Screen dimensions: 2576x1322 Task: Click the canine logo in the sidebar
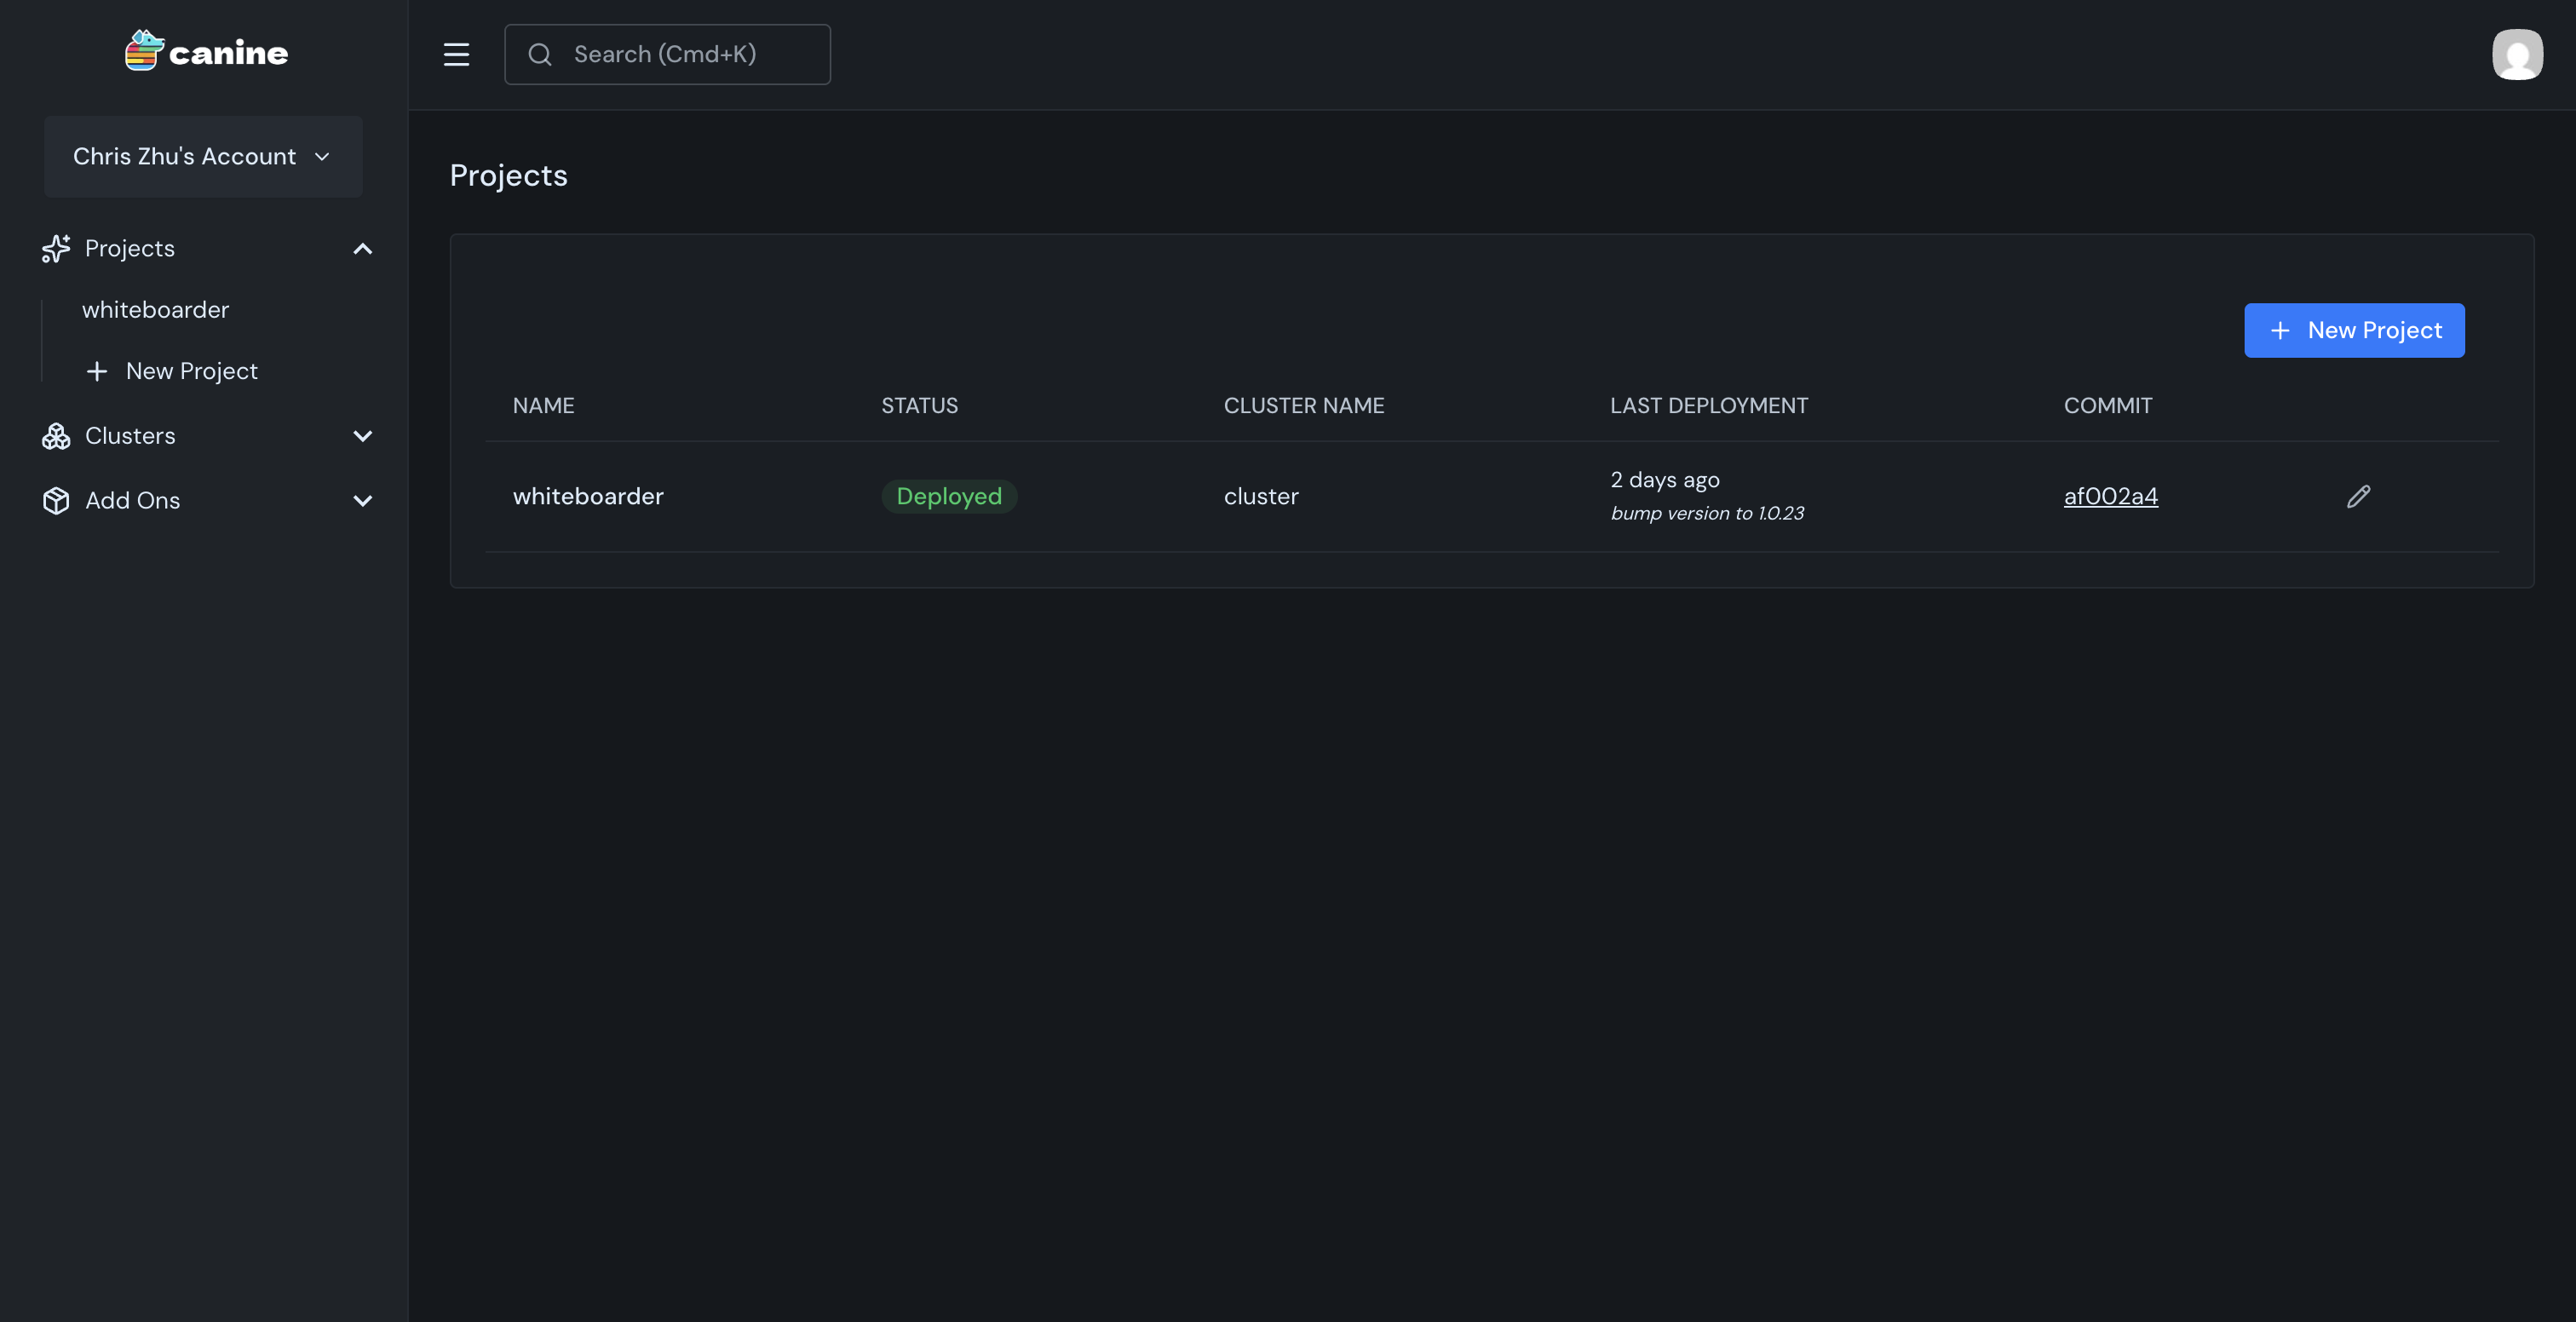tap(205, 51)
